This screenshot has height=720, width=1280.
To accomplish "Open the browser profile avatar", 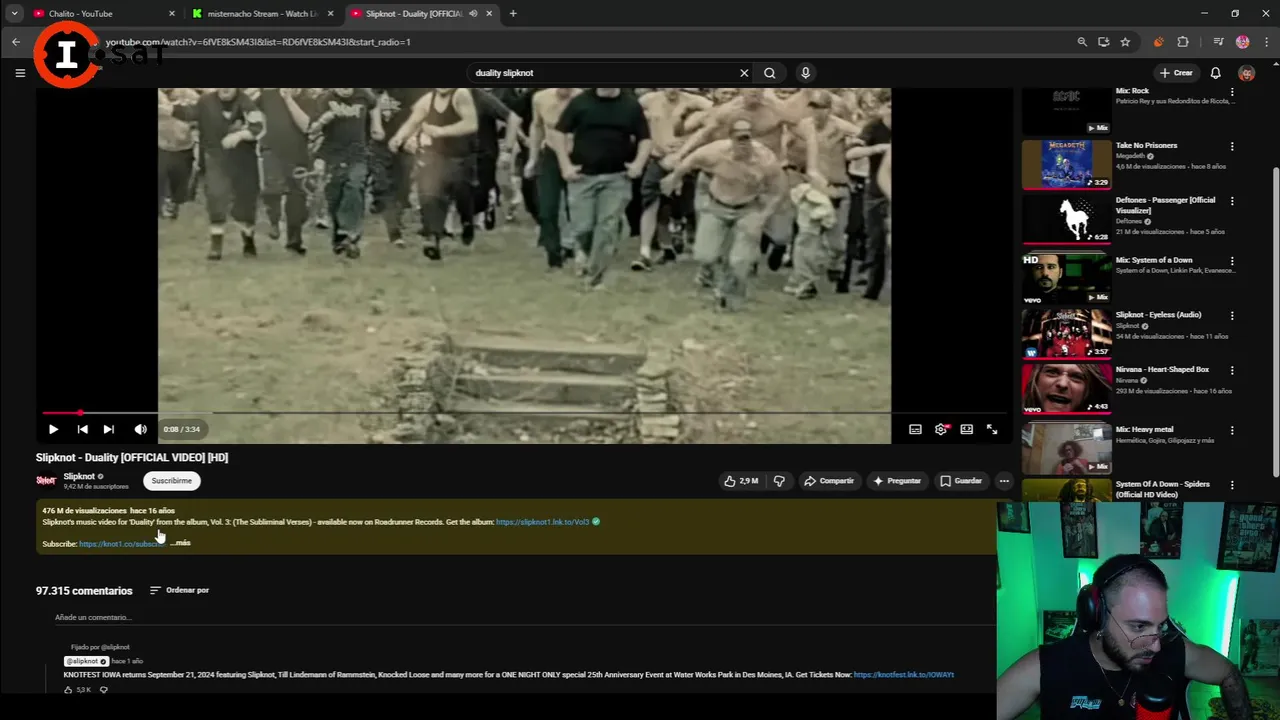I will coord(1242,42).
